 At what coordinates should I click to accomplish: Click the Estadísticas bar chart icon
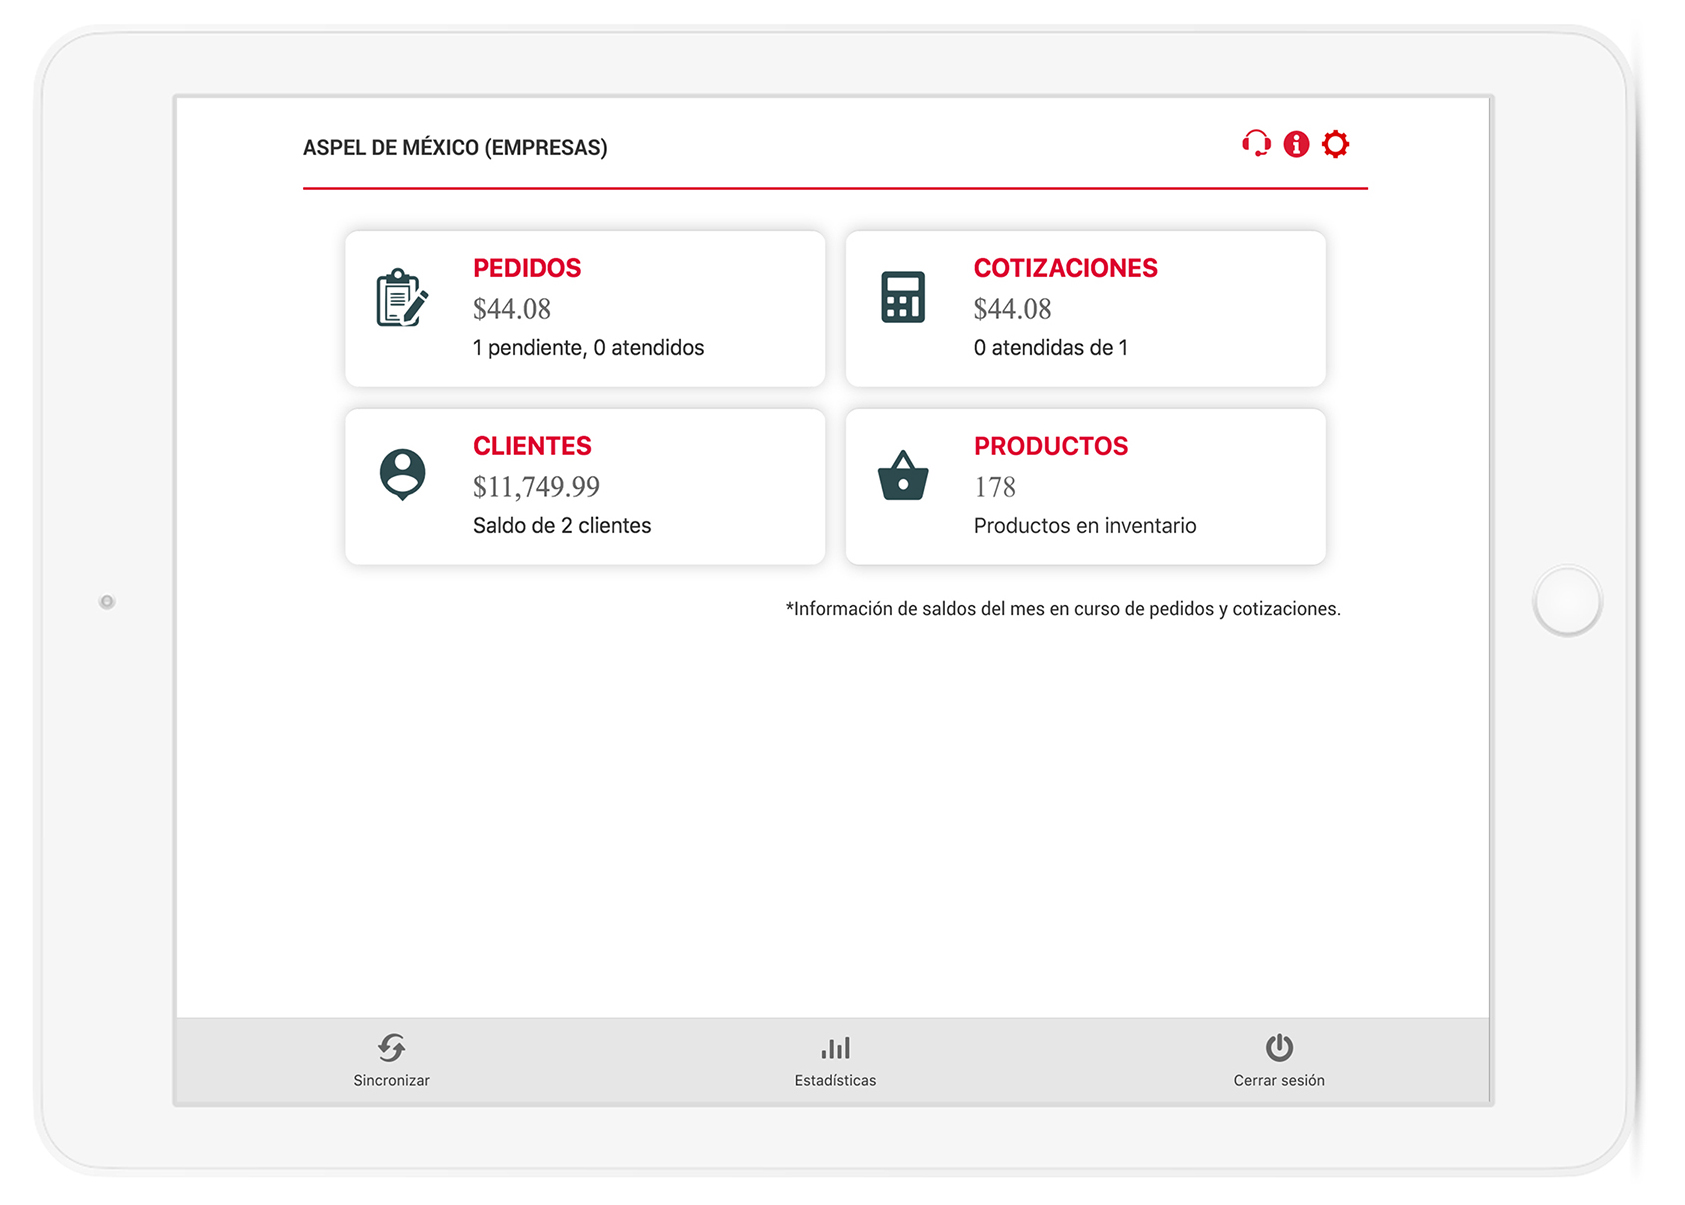pyautogui.click(x=835, y=1048)
